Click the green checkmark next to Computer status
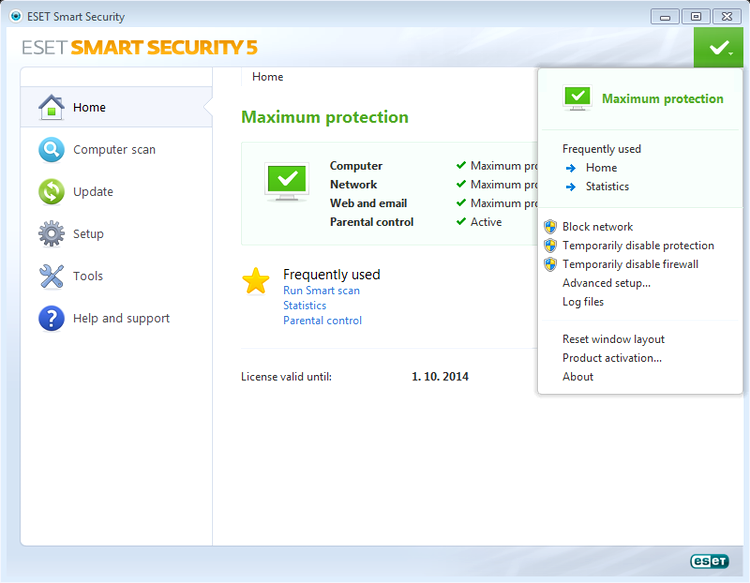Viewport: 750px width, 583px height. coord(461,165)
